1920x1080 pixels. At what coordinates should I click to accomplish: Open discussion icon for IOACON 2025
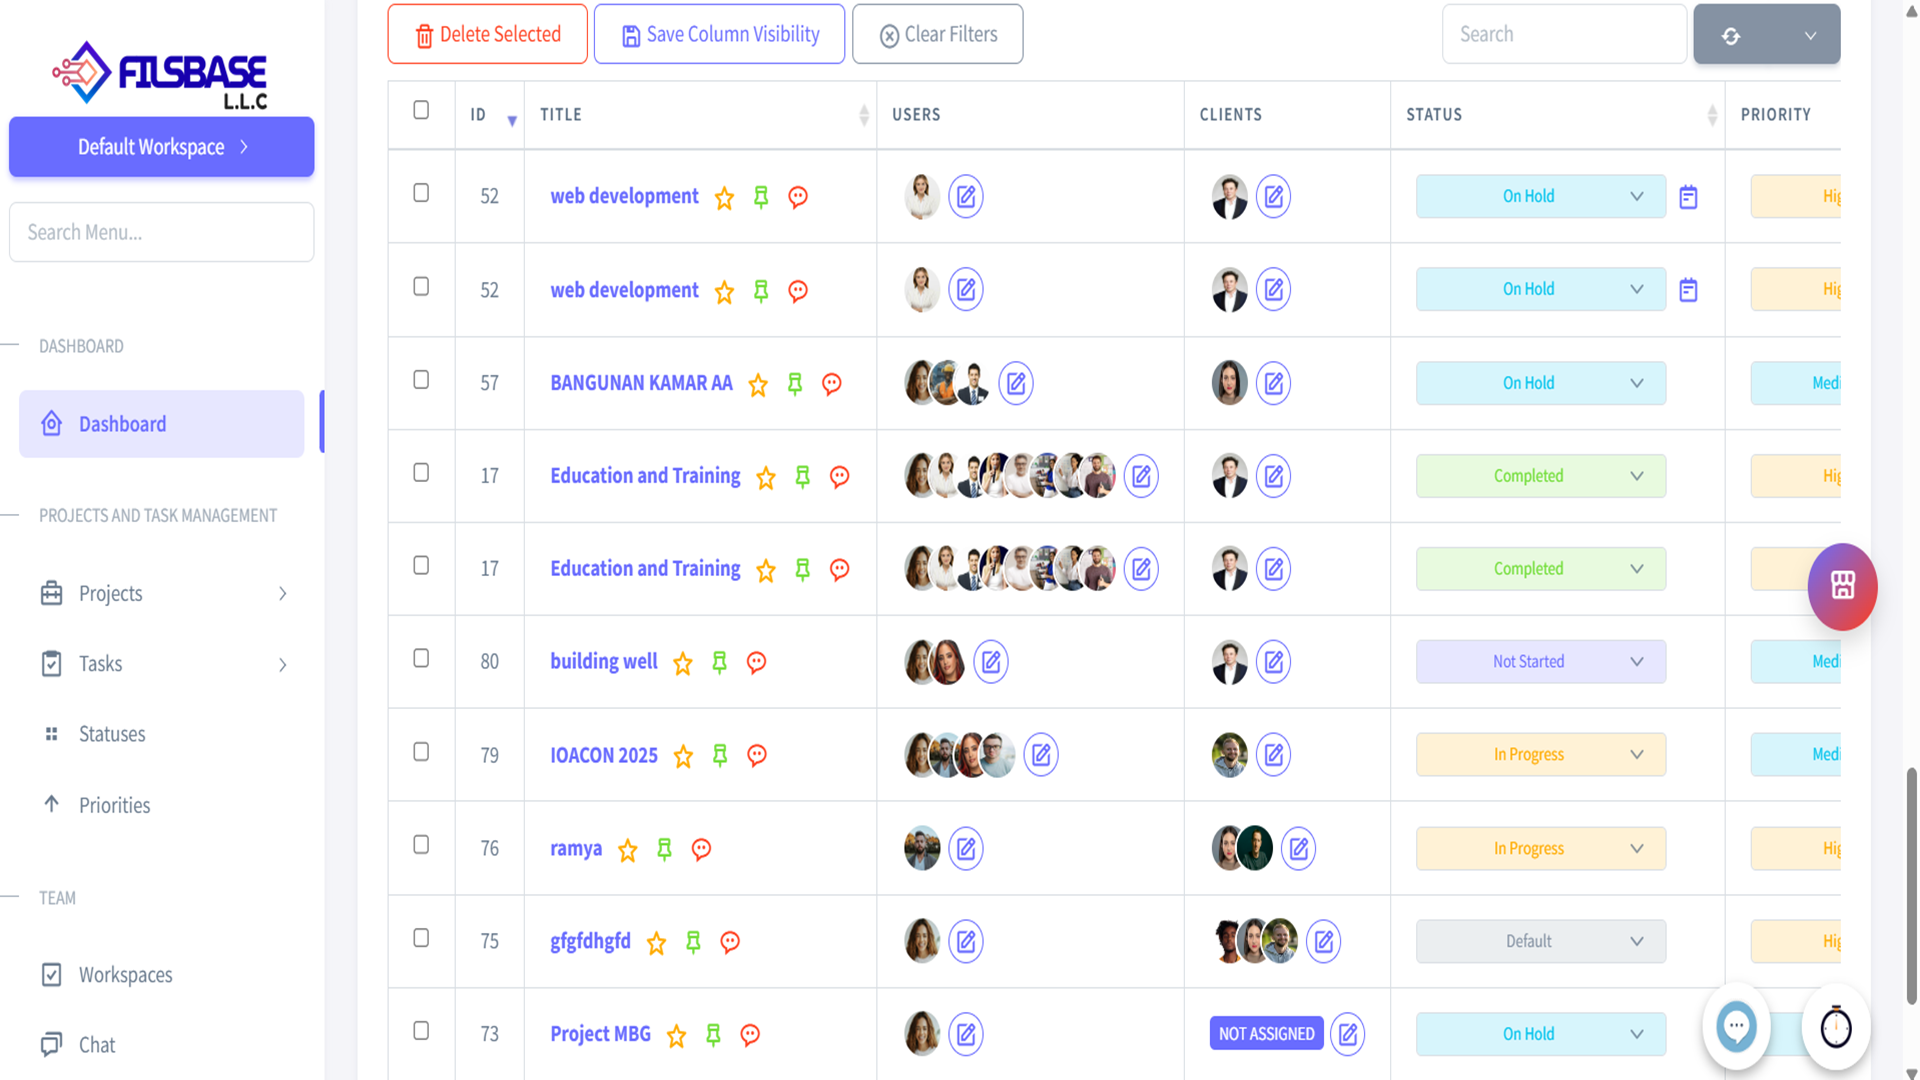(757, 755)
